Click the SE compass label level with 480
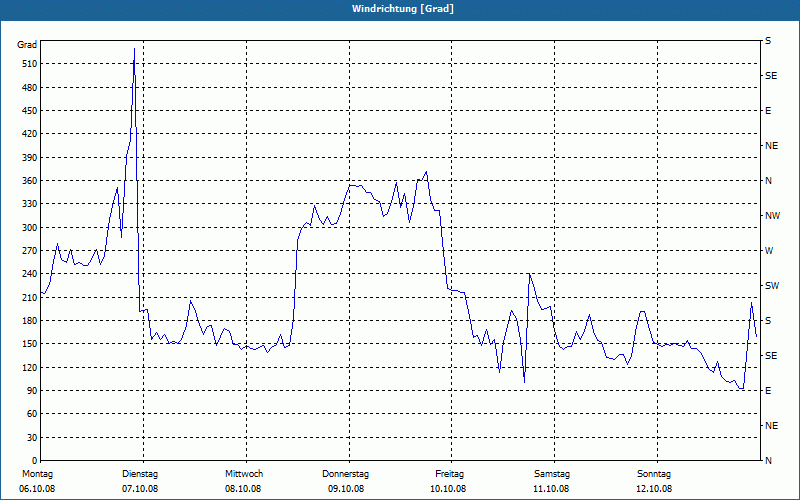The height and width of the screenshot is (500, 800). point(771,76)
